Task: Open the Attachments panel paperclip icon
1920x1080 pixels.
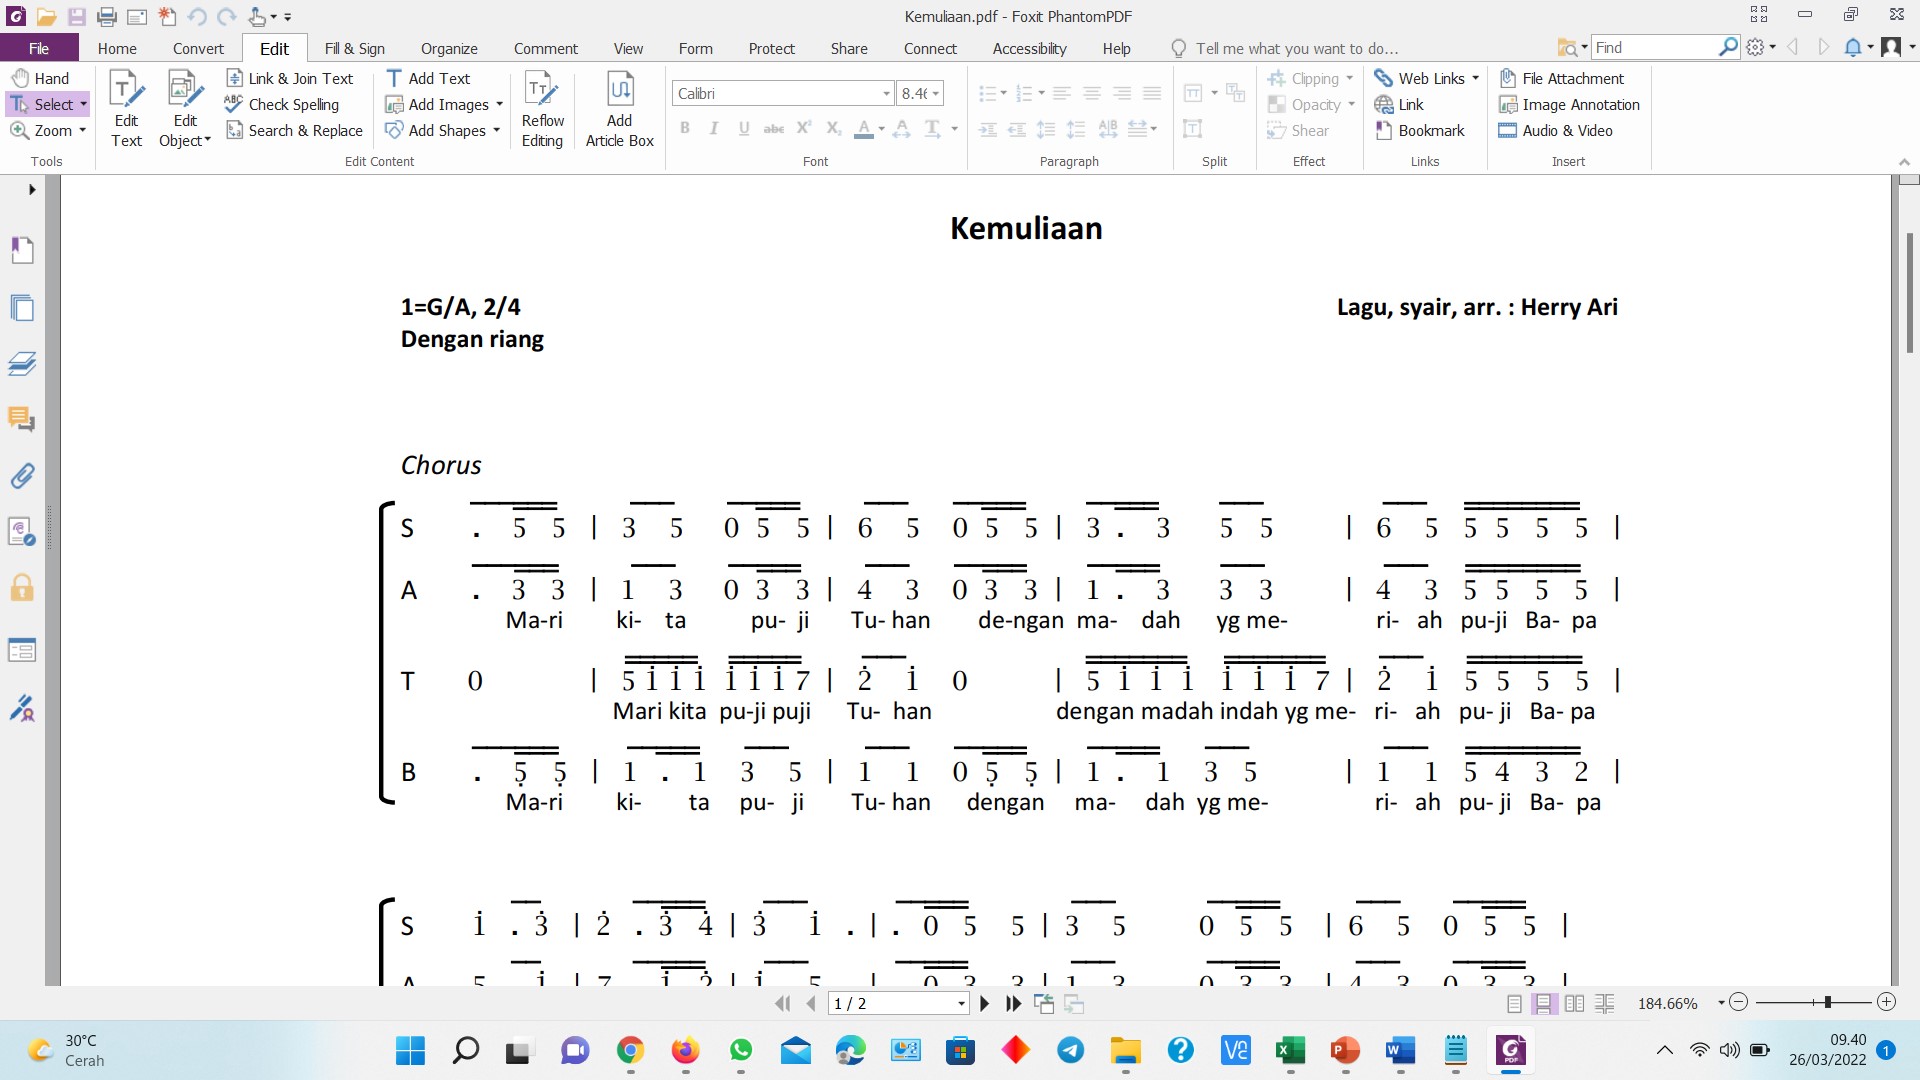Action: [x=22, y=475]
